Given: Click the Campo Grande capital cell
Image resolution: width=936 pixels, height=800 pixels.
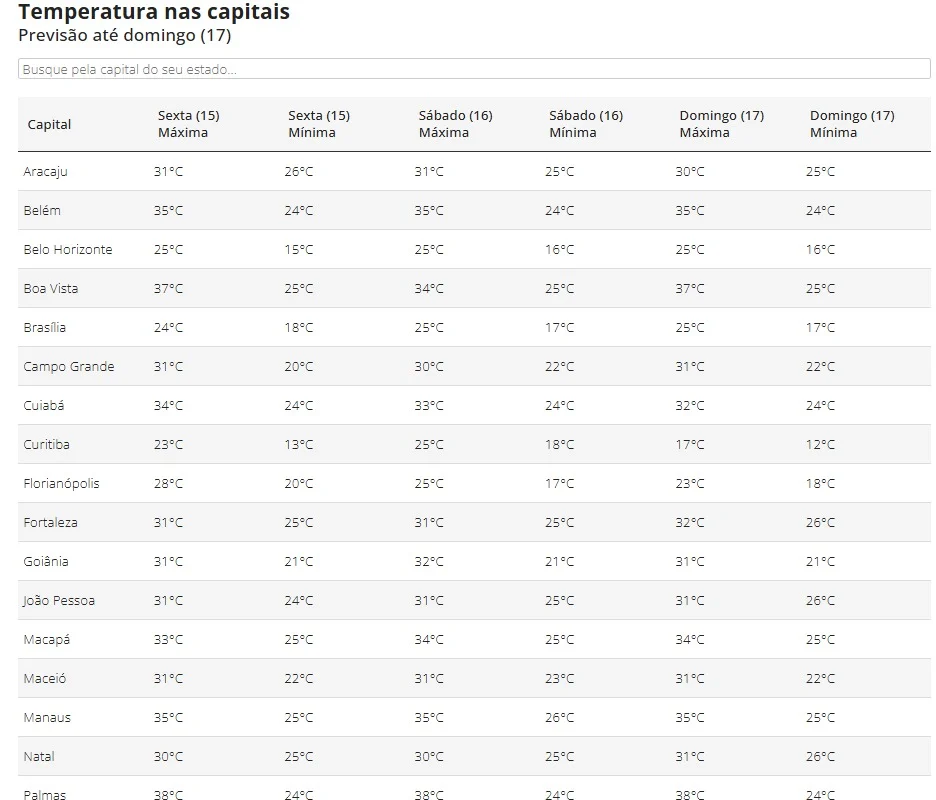Looking at the screenshot, I should pyautogui.click(x=69, y=367).
